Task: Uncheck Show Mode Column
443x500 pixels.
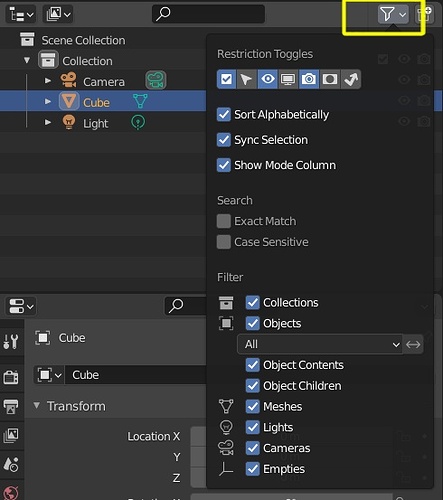Action: pos(224,165)
